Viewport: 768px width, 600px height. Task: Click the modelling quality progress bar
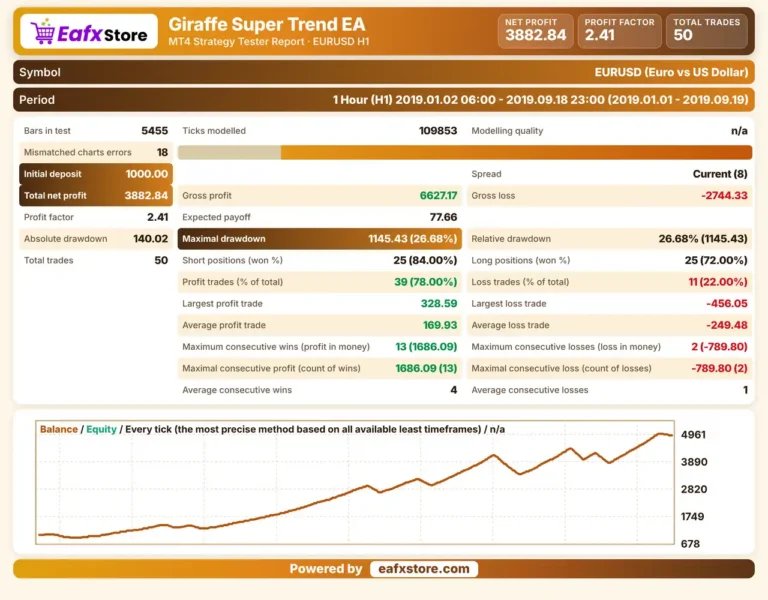tap(464, 152)
